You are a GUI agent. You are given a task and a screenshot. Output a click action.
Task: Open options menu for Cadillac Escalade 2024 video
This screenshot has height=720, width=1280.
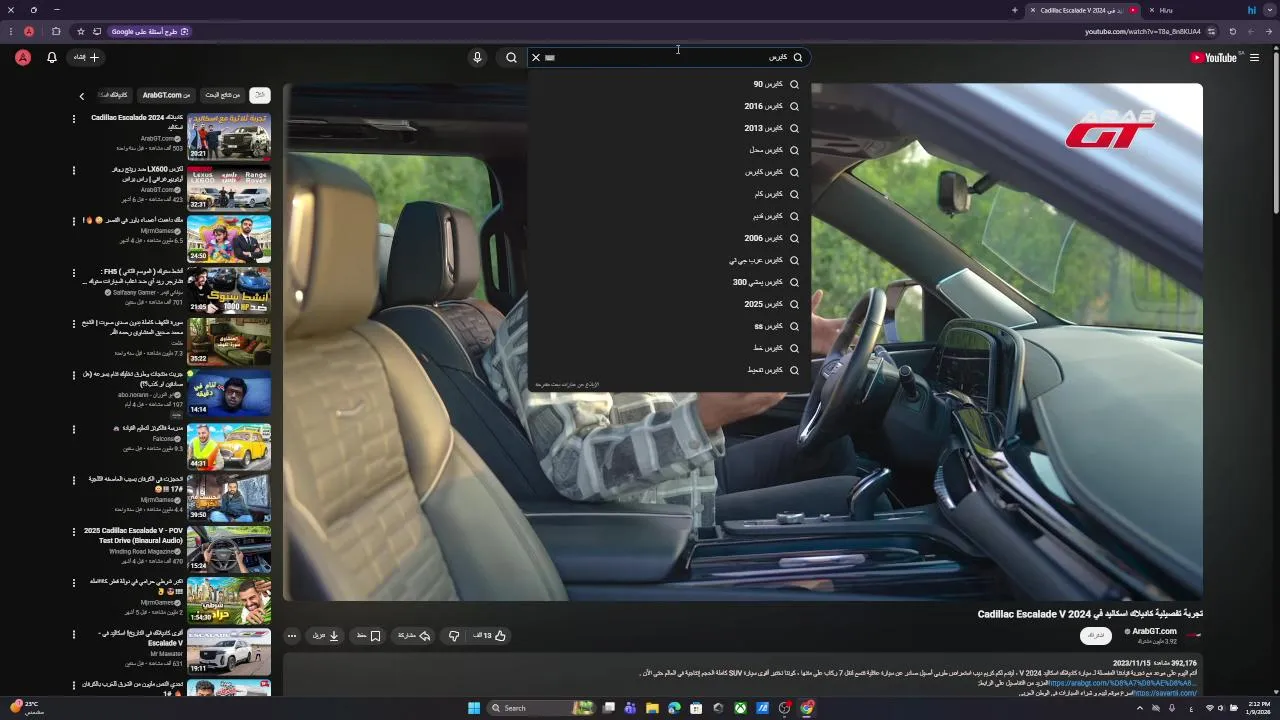73,119
